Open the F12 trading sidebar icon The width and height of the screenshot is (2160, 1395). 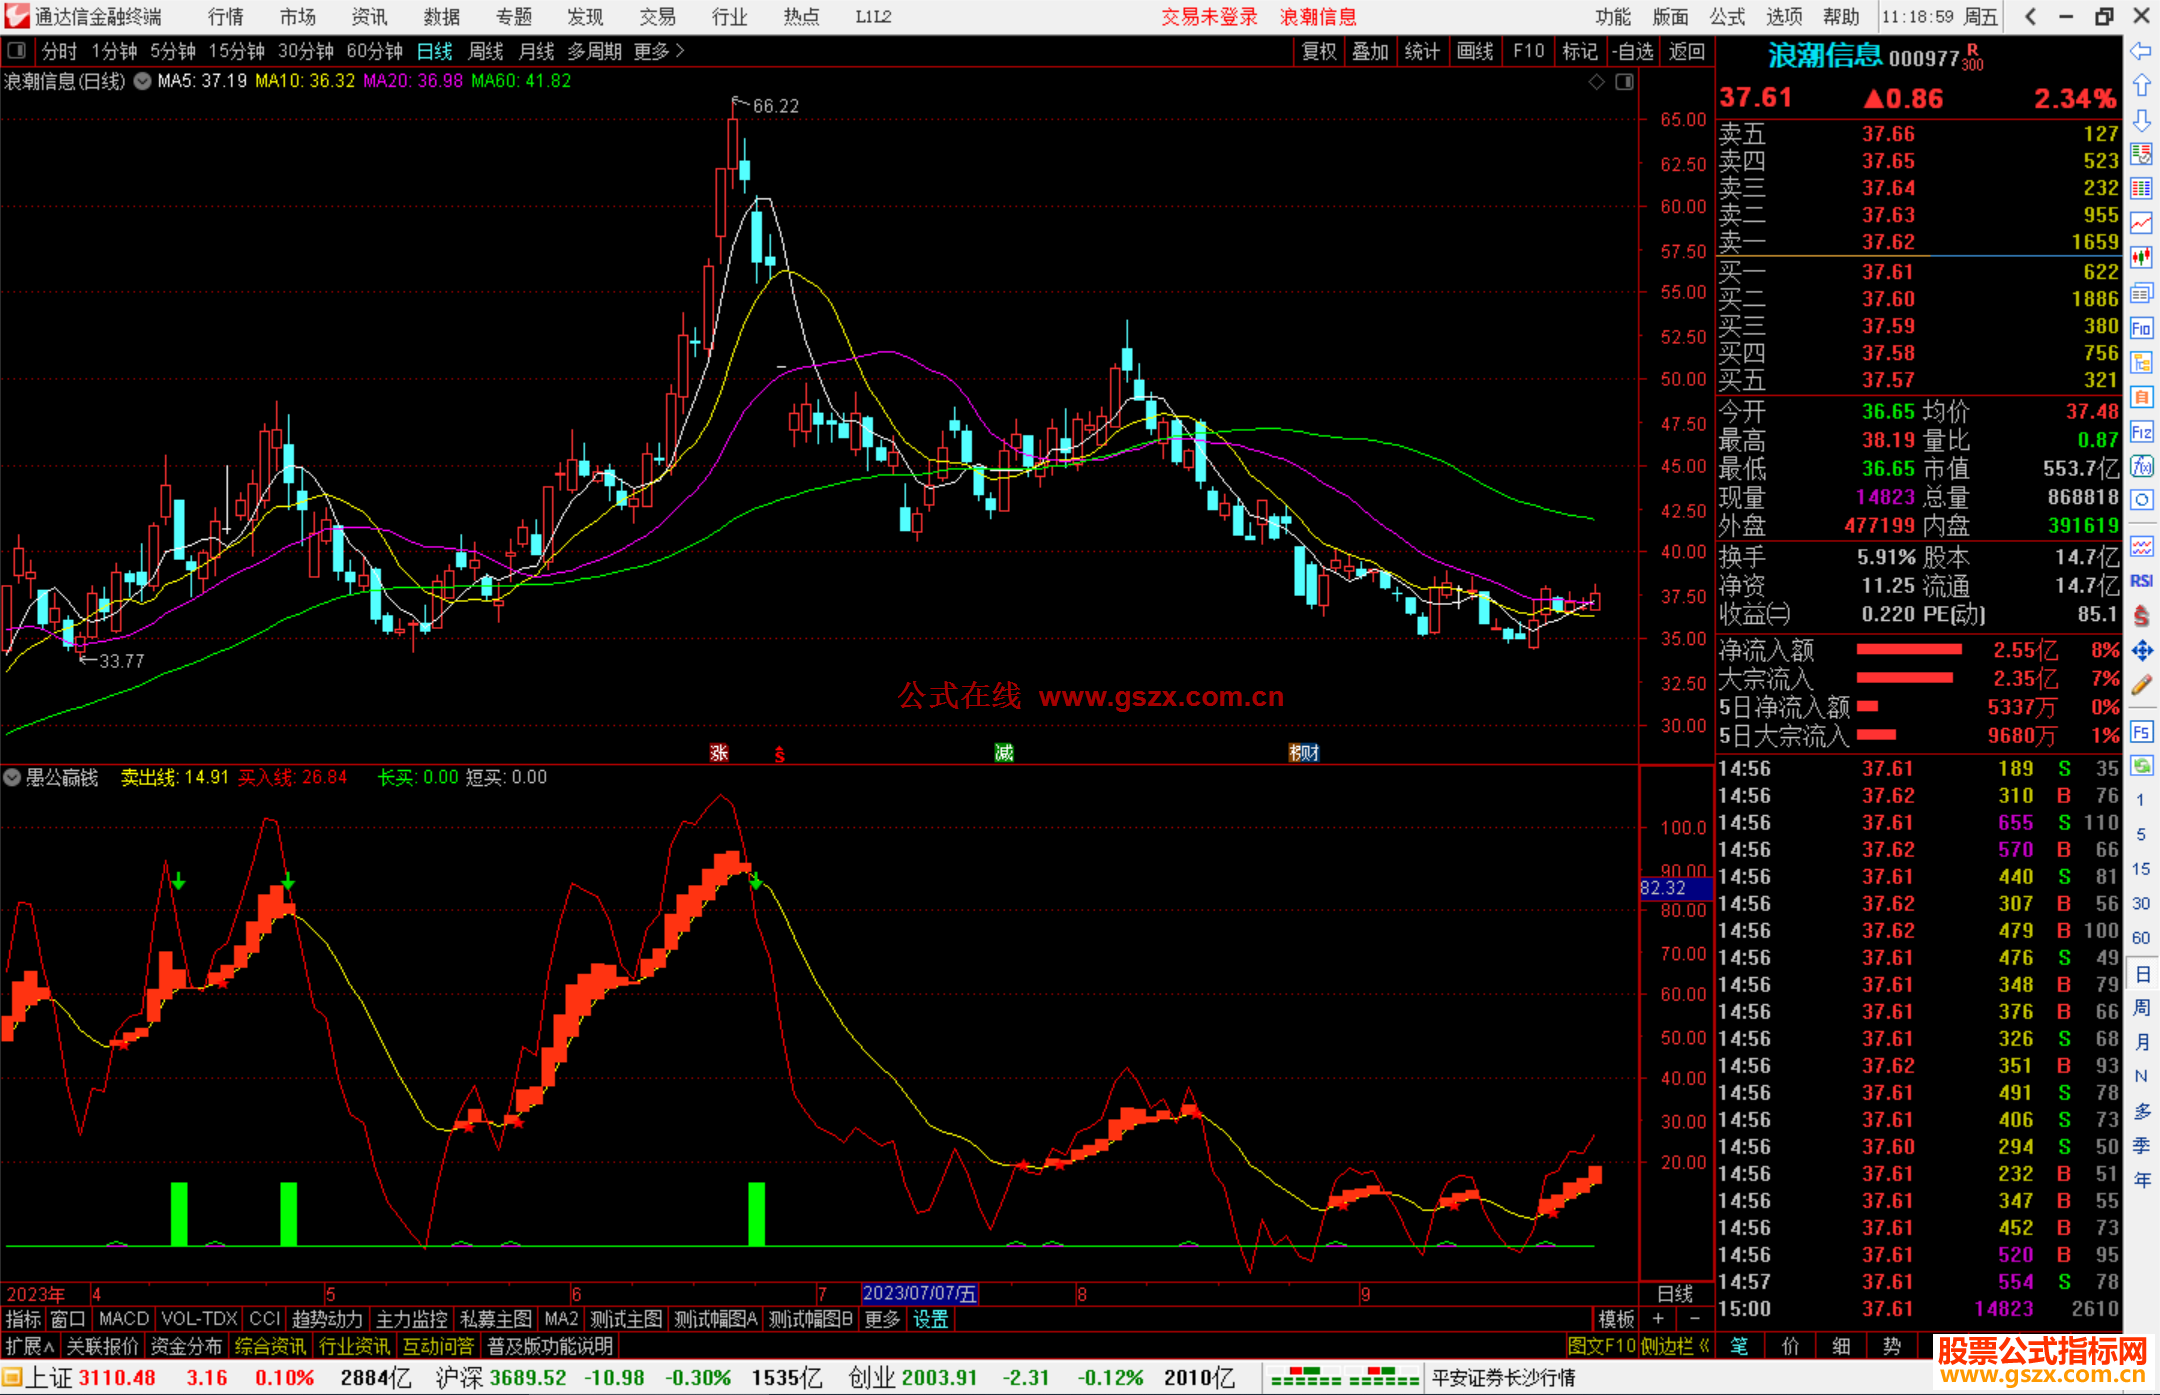(x=2141, y=432)
